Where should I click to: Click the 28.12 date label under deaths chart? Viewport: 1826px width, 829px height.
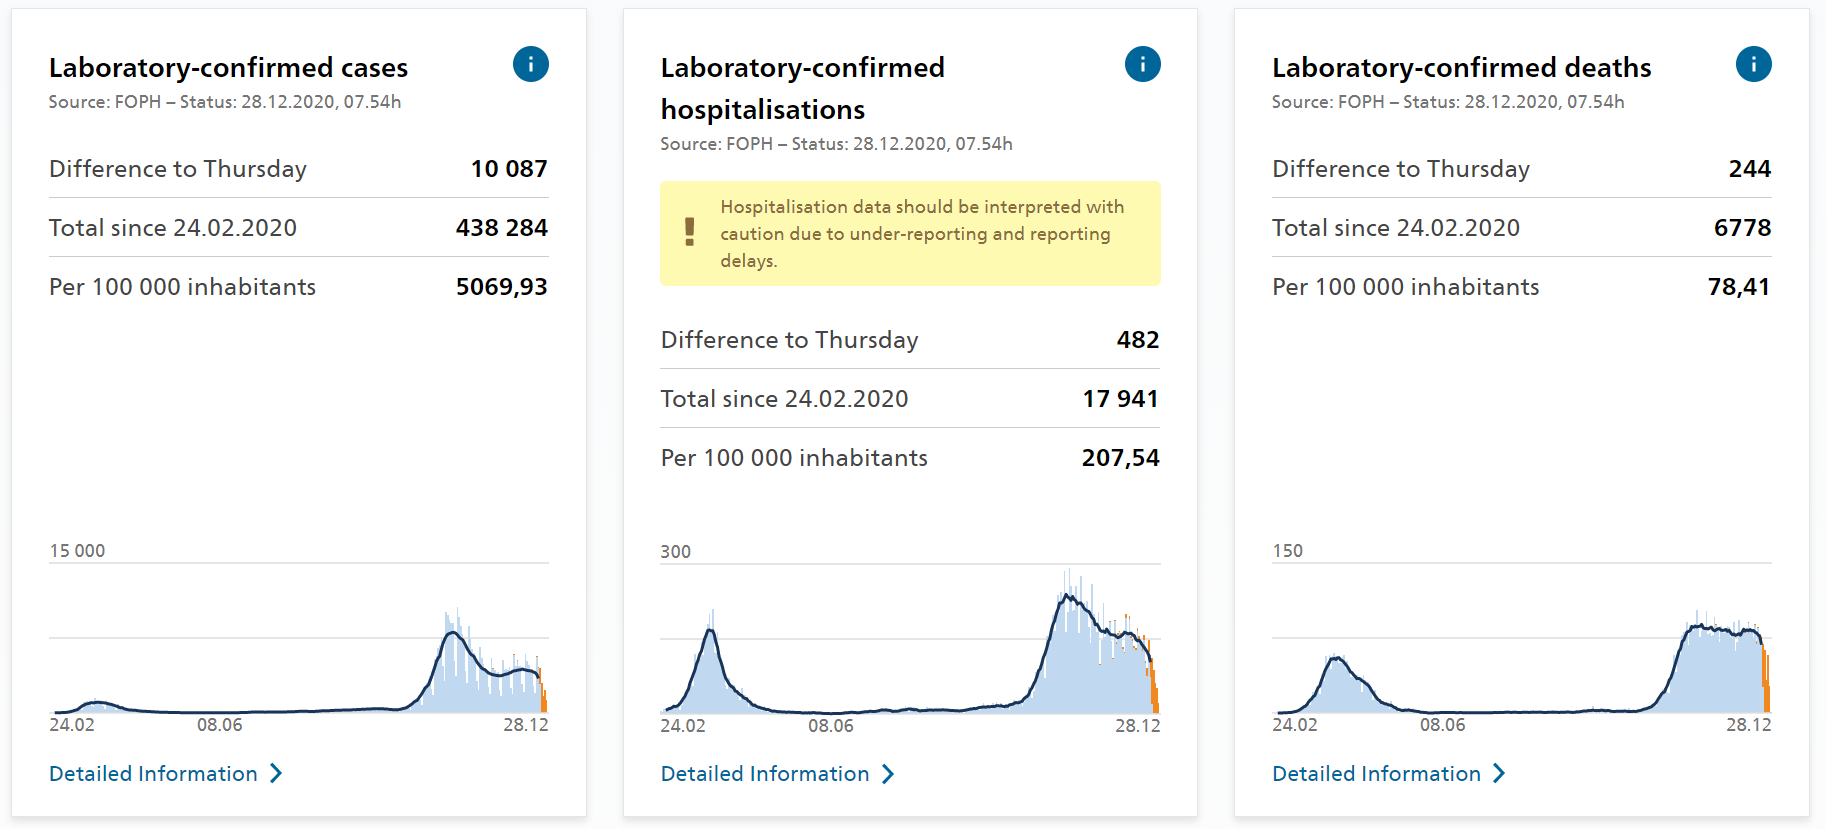tap(1748, 725)
